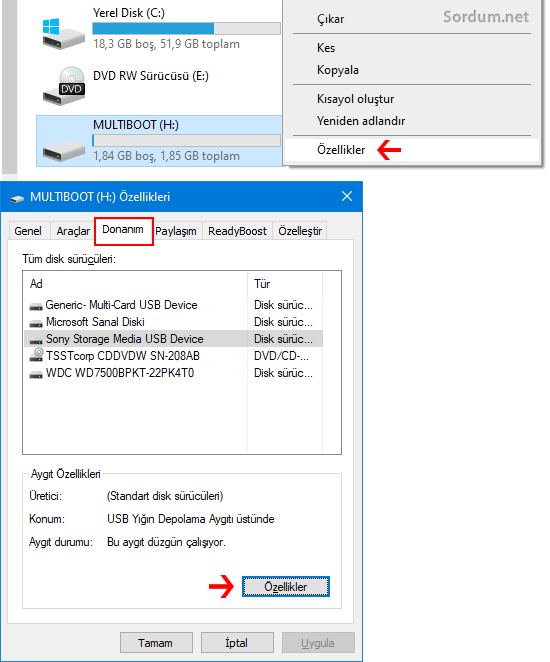
Task: Click the Özellikler button under Aygıt Özellikleri
Action: [286, 587]
